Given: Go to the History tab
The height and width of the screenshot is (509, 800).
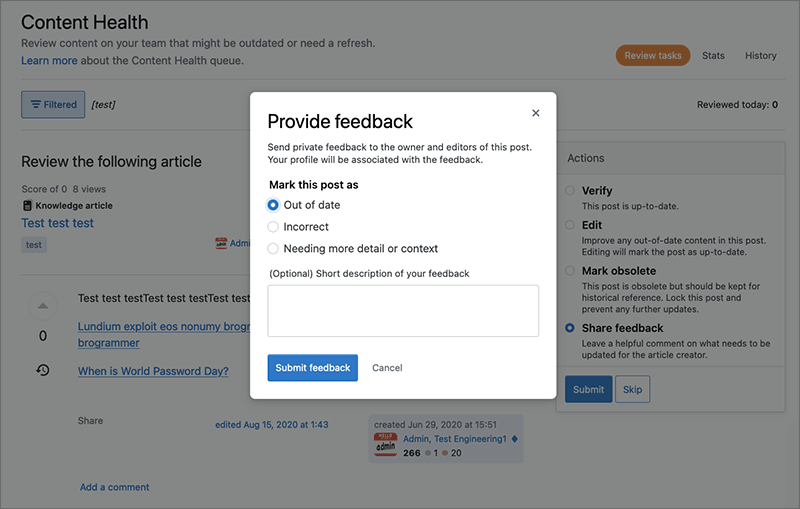Looking at the screenshot, I should point(761,56).
